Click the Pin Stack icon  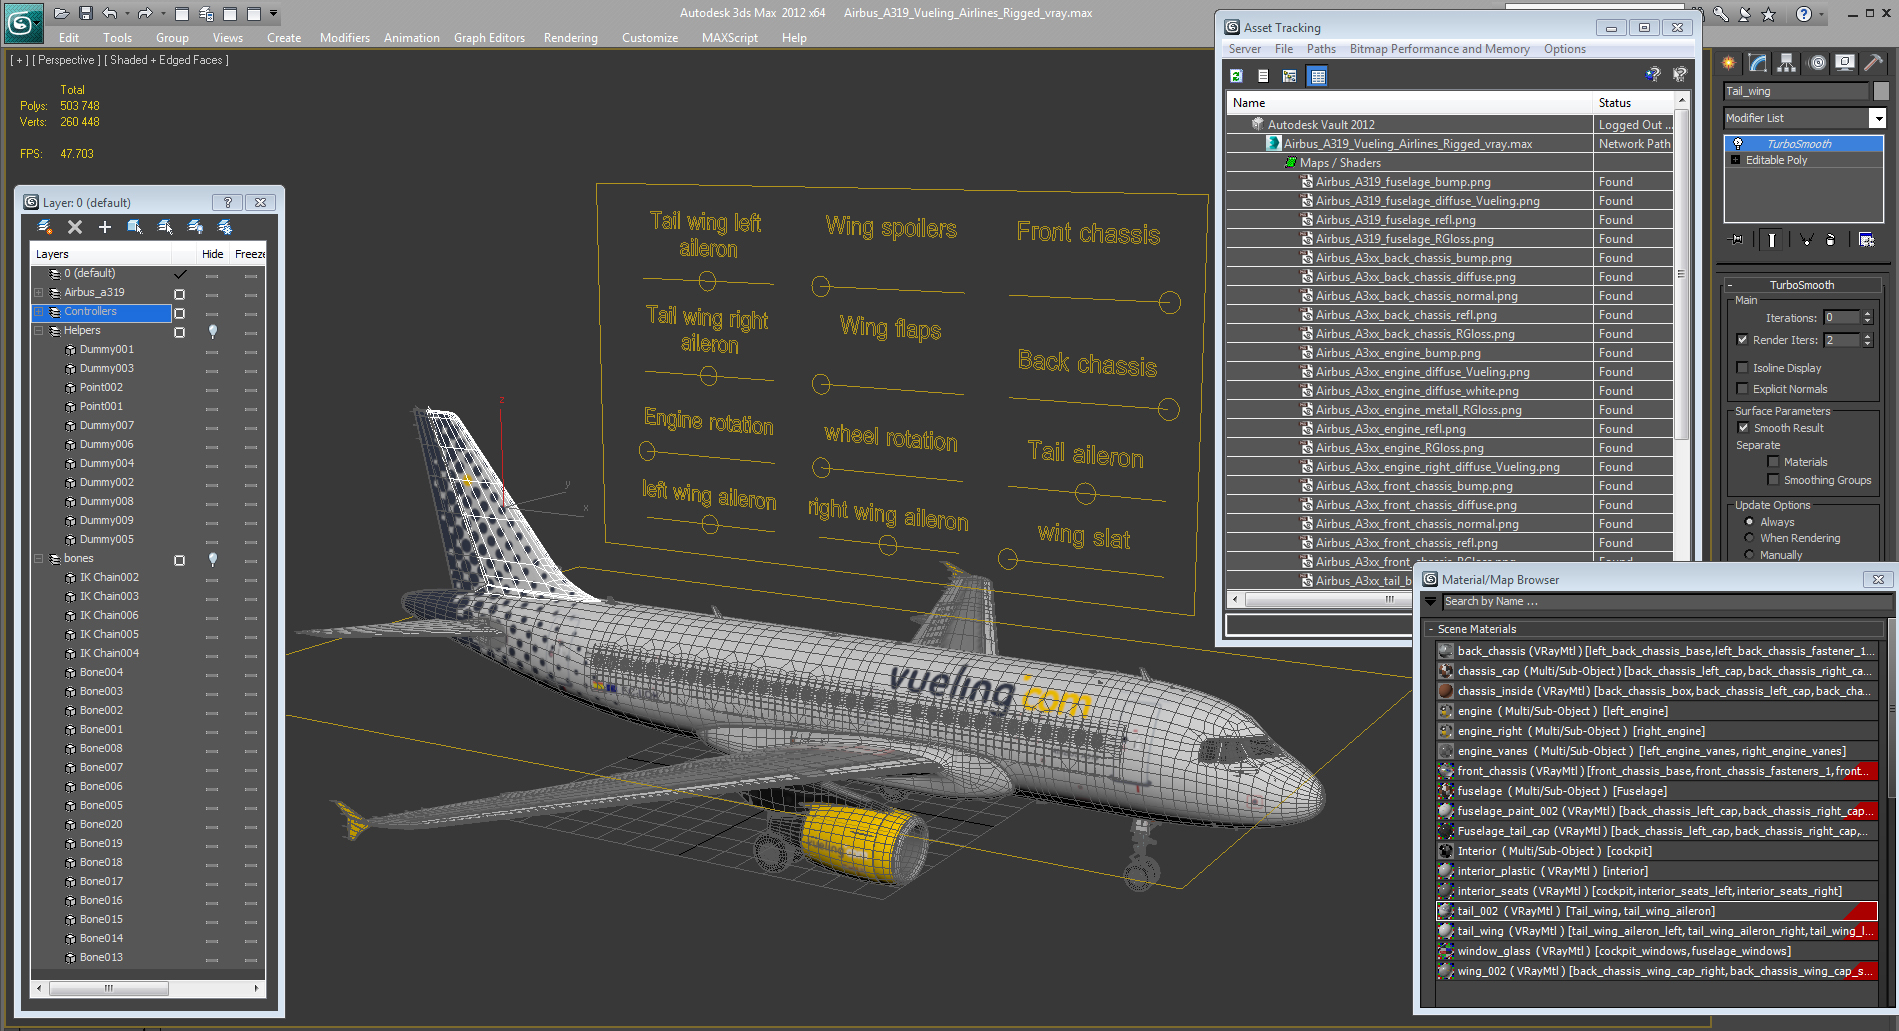1737,240
